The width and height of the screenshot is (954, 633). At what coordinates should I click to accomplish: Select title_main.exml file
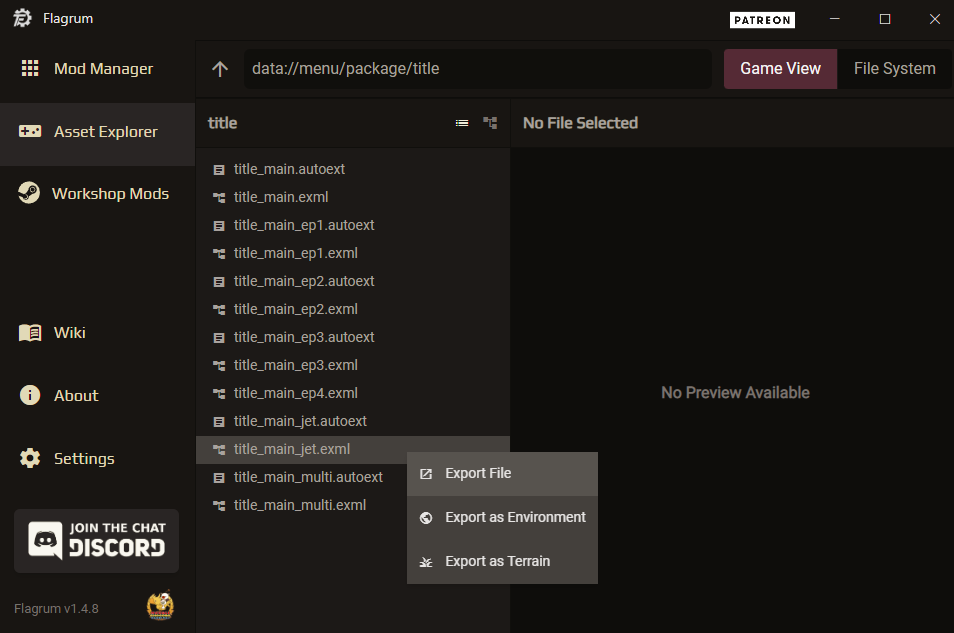click(x=353, y=197)
